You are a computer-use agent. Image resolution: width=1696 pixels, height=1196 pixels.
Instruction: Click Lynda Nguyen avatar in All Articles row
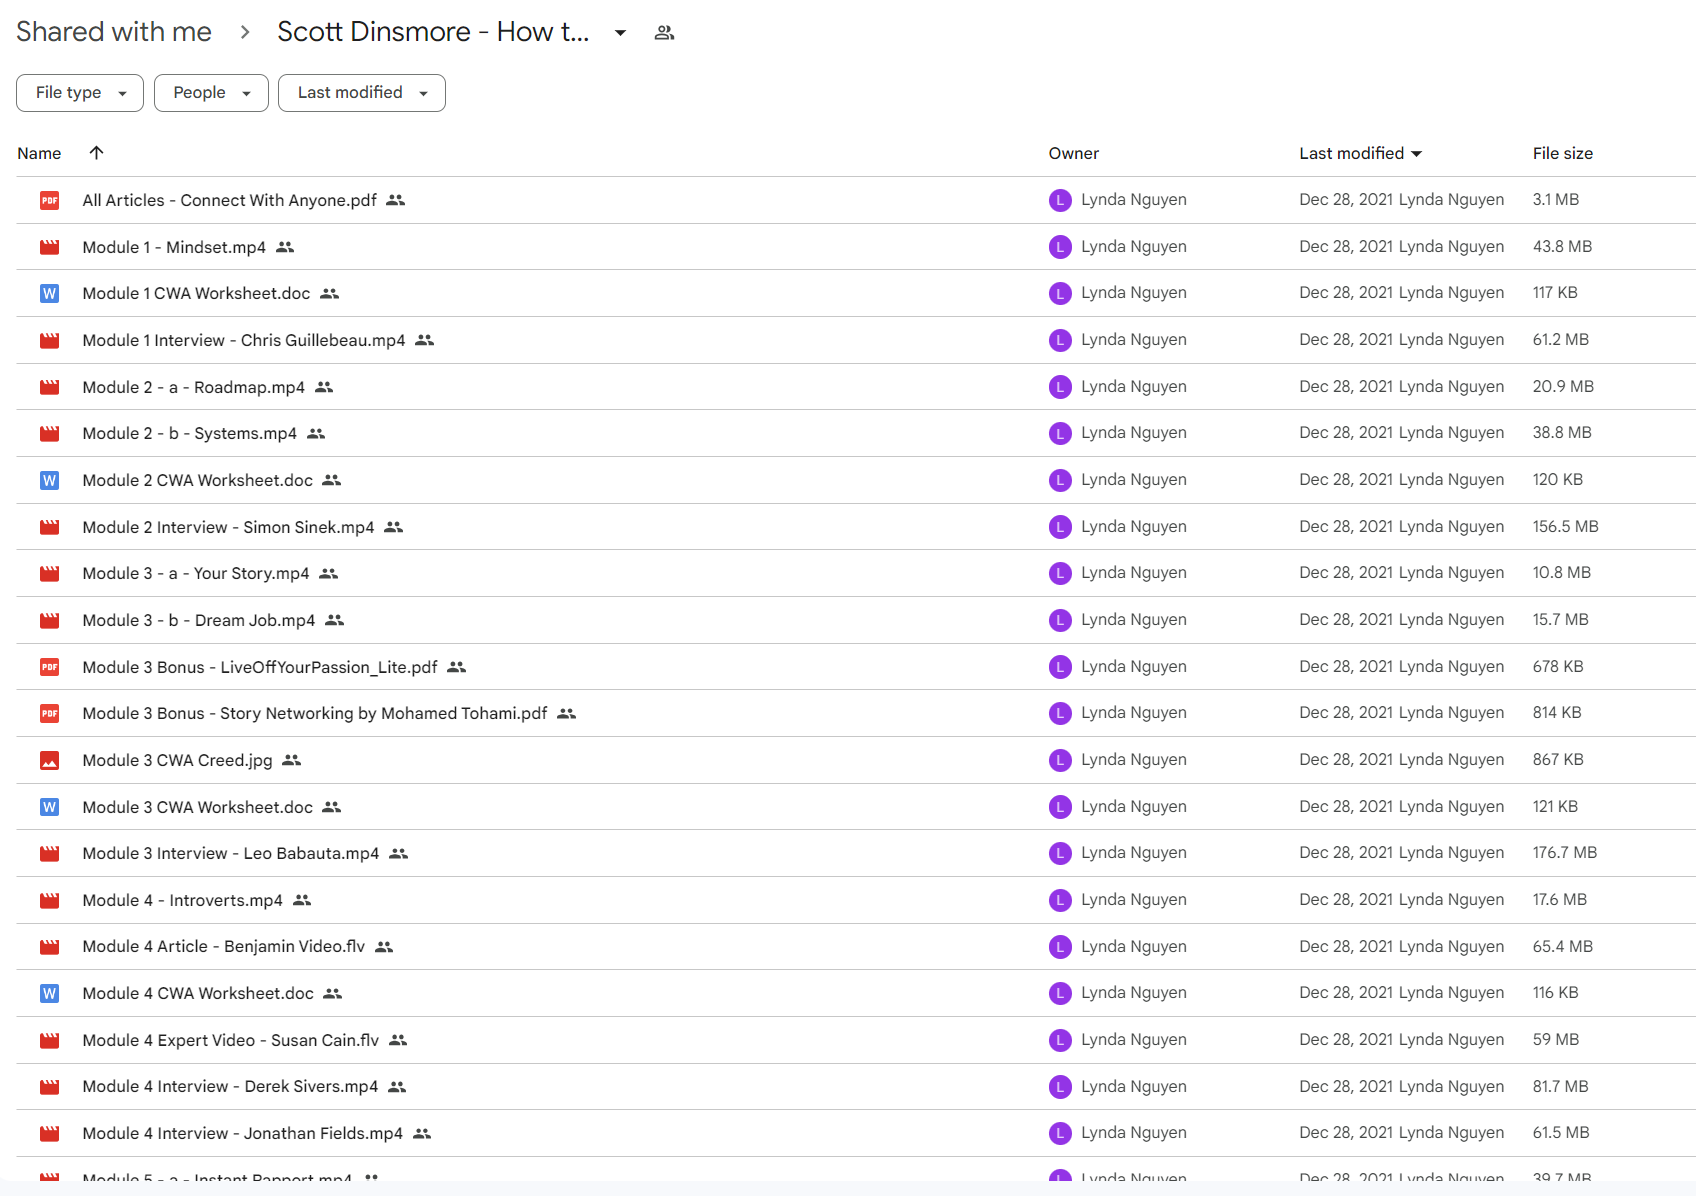(x=1060, y=200)
